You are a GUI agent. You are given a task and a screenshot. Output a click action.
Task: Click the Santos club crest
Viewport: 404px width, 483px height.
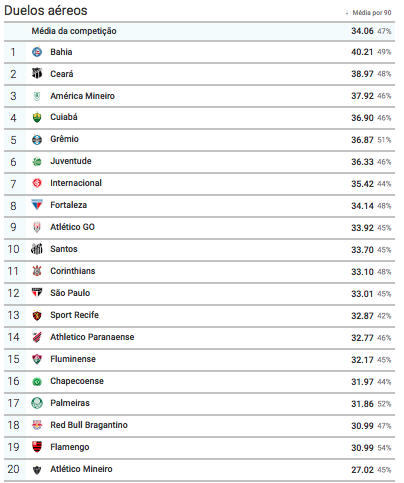click(x=37, y=249)
